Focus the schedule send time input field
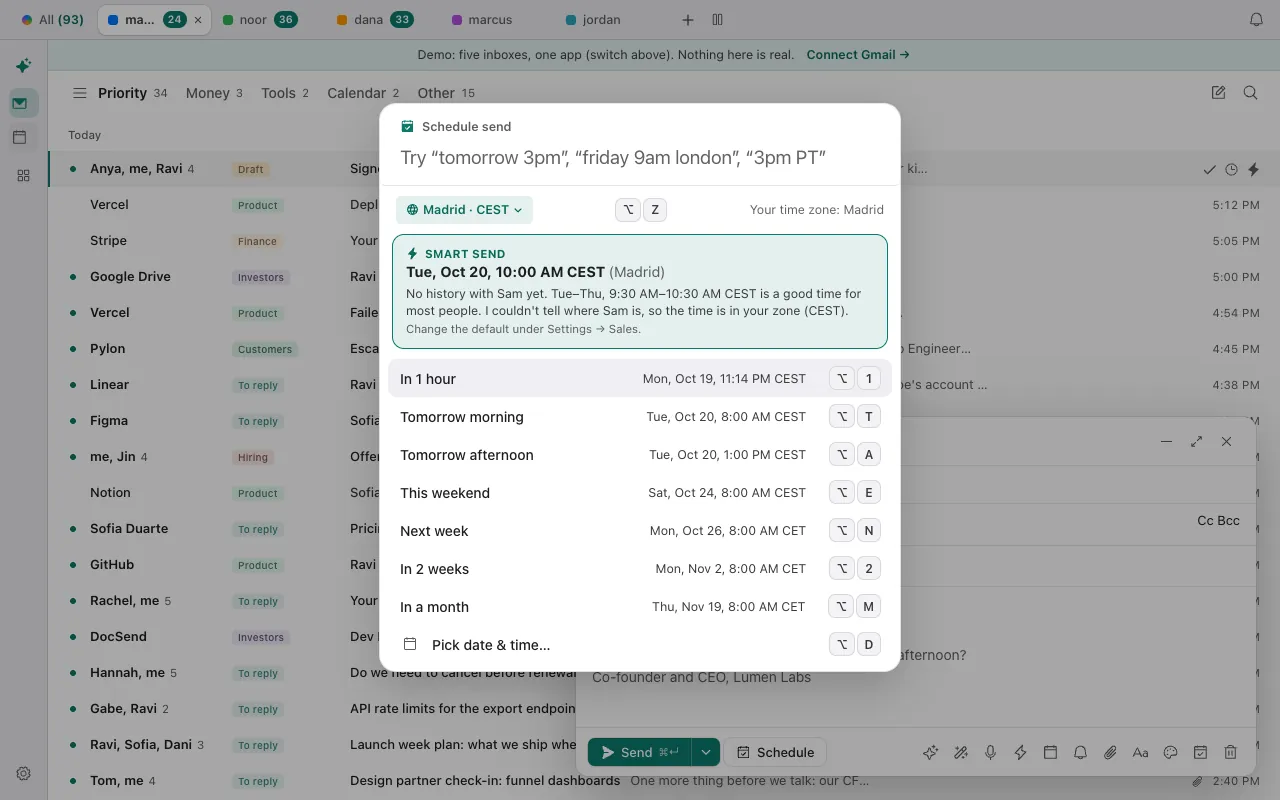Screen dimensions: 1280x800 click(640, 158)
